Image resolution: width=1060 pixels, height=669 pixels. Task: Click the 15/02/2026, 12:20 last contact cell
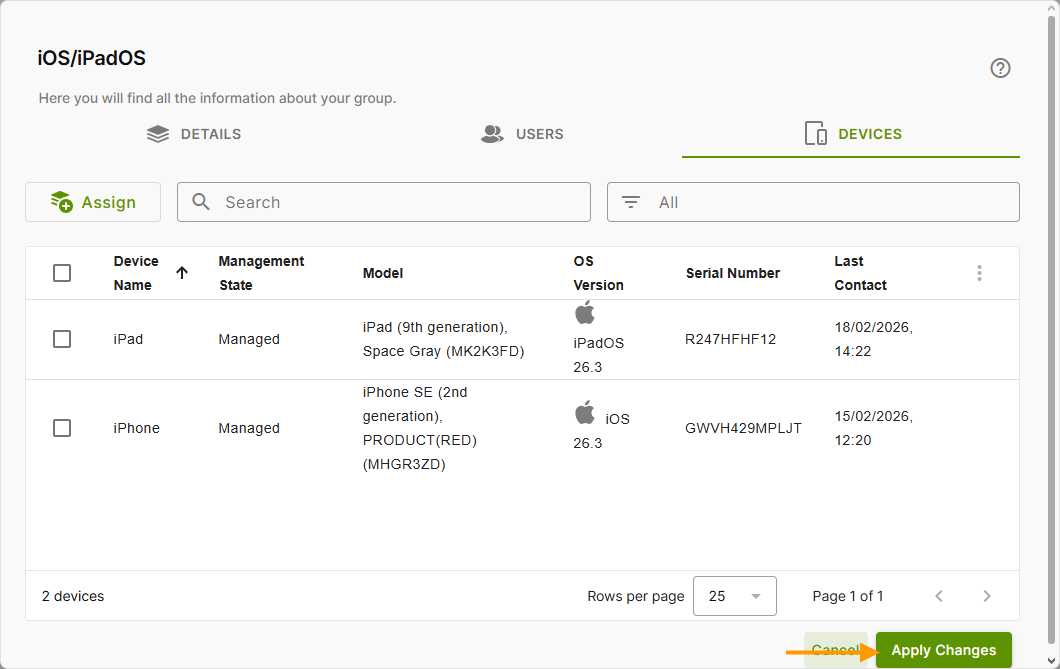pos(873,428)
